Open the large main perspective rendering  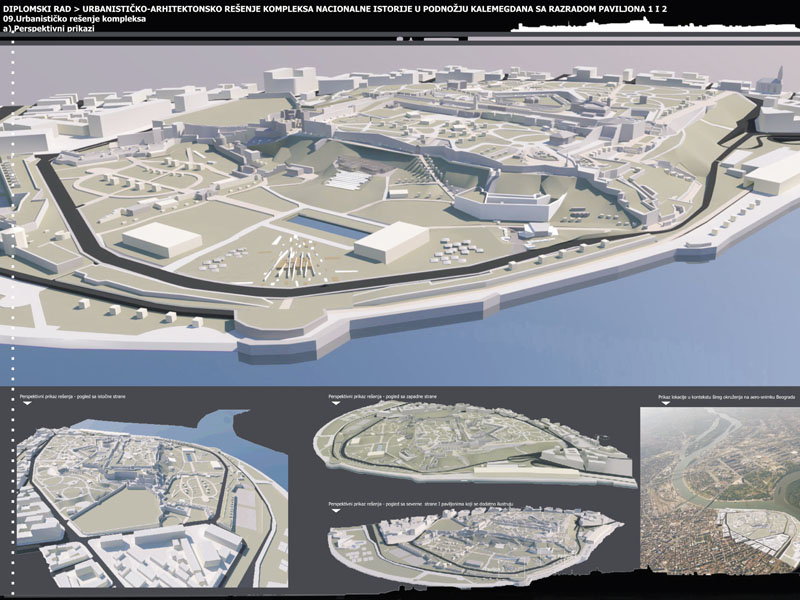400,214
